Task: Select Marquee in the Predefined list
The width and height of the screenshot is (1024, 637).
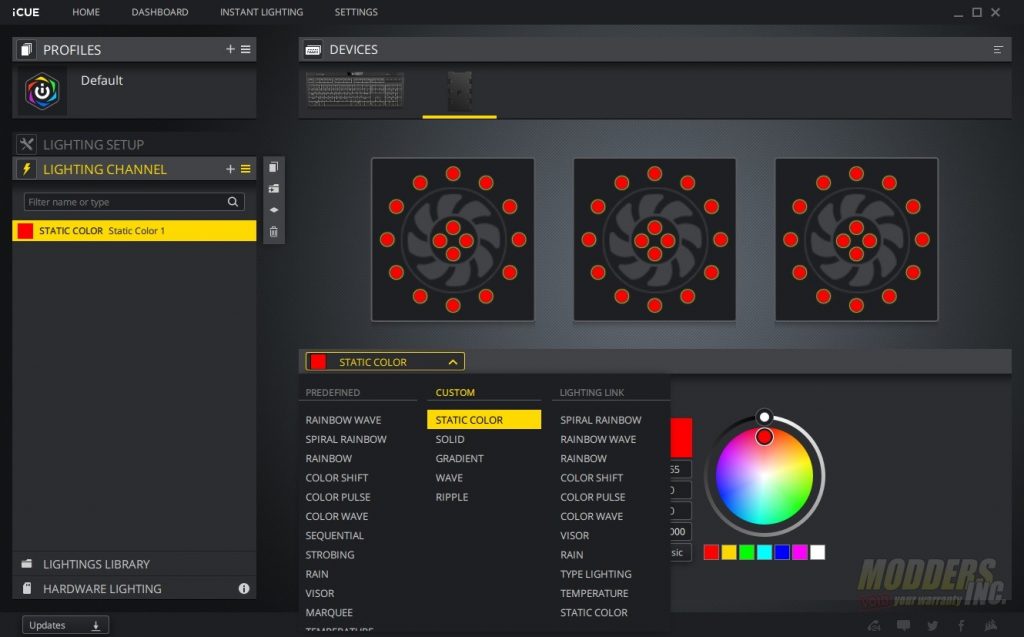Action: (329, 613)
